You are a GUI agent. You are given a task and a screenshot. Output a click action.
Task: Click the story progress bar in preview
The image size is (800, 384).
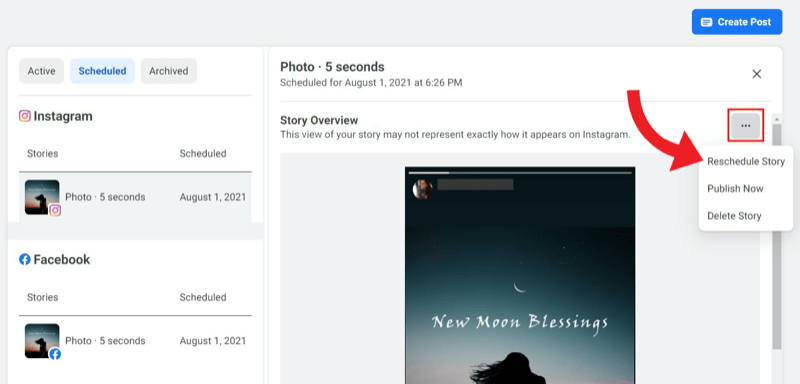tap(520, 172)
